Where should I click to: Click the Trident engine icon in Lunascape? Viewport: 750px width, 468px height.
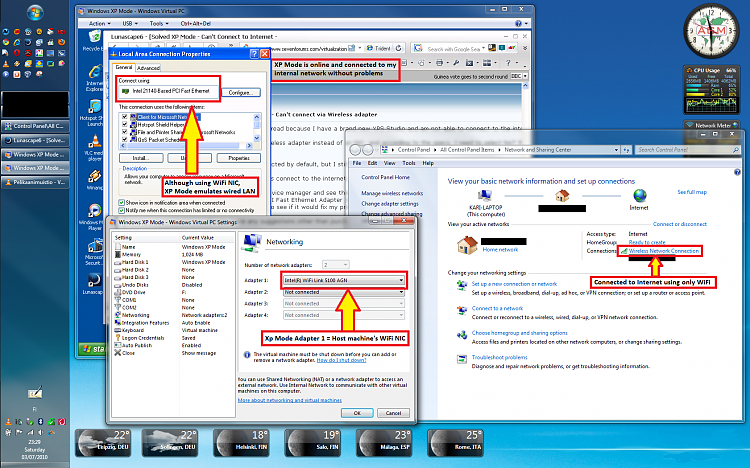pos(369,48)
